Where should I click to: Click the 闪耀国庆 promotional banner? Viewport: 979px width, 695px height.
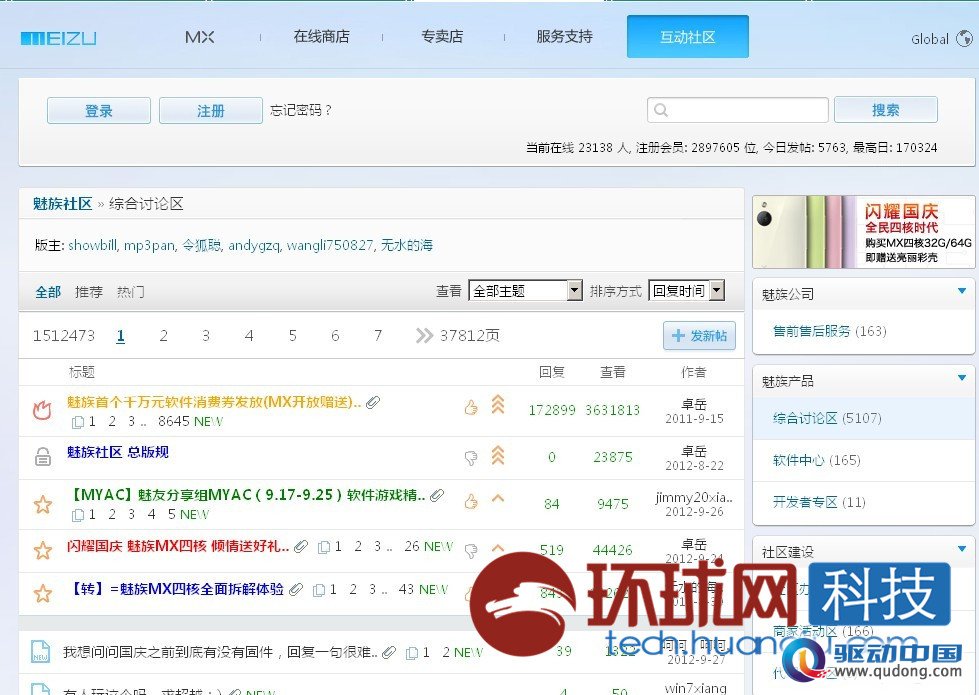click(863, 232)
